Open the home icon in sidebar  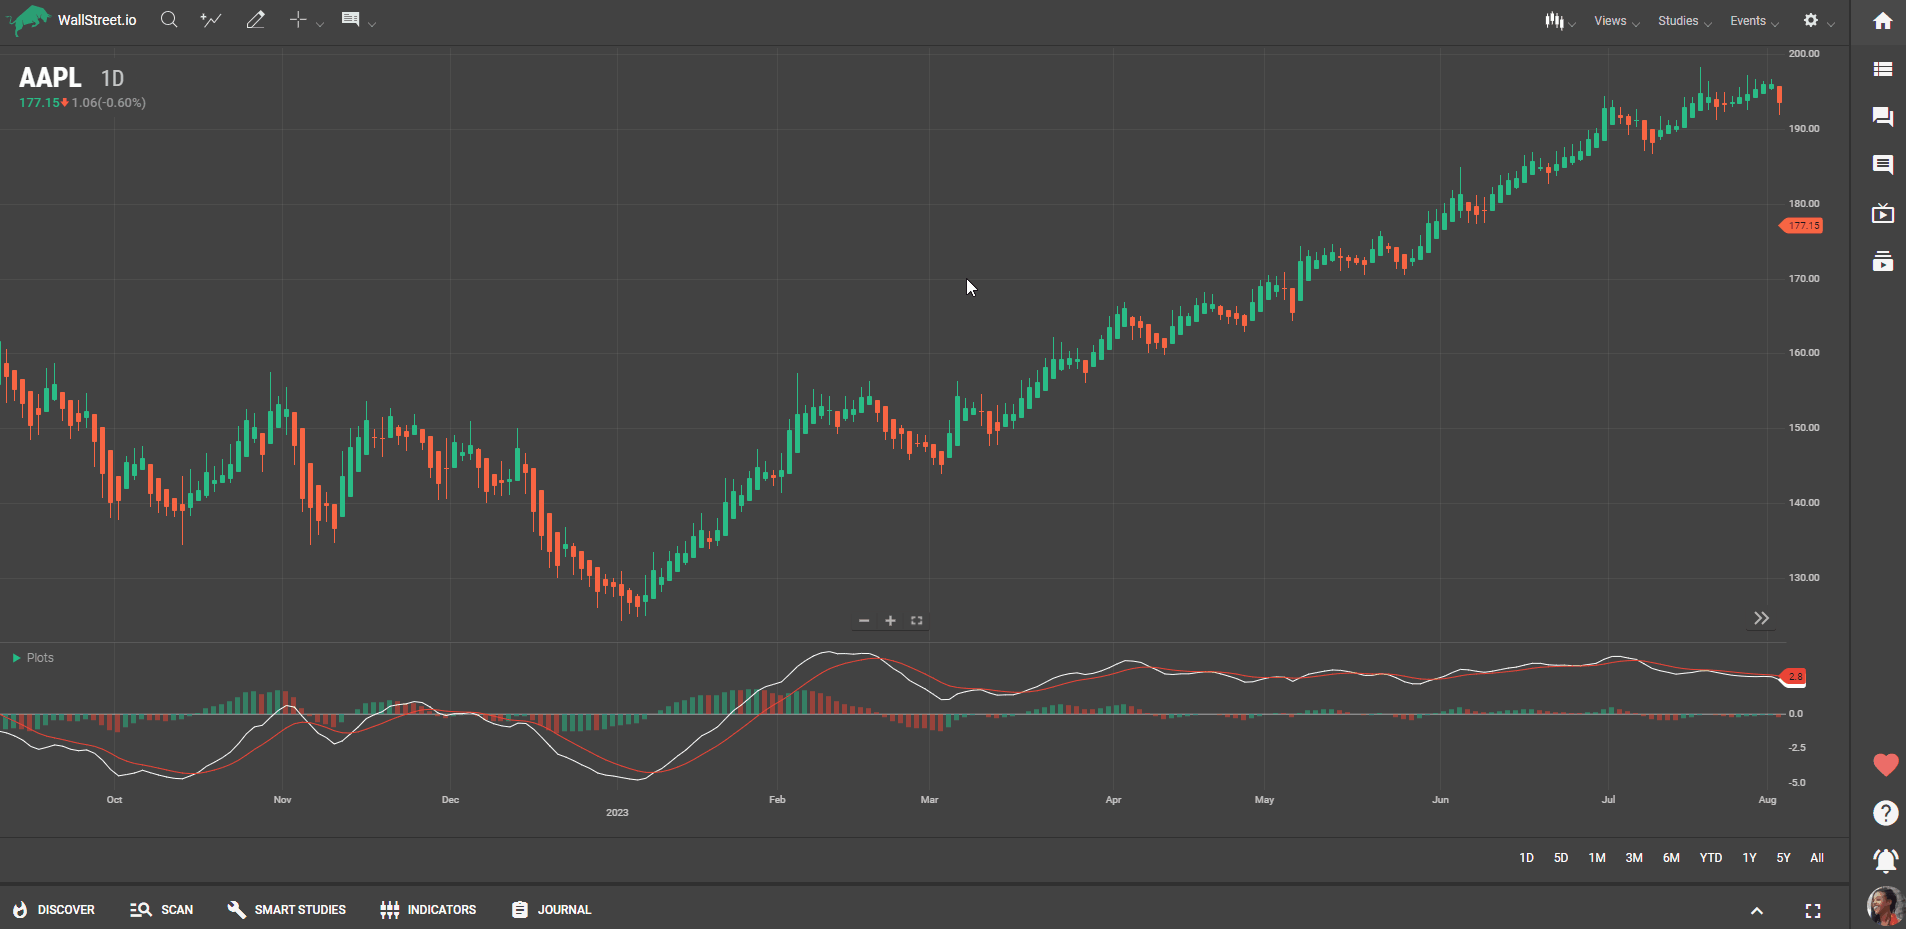click(x=1883, y=21)
